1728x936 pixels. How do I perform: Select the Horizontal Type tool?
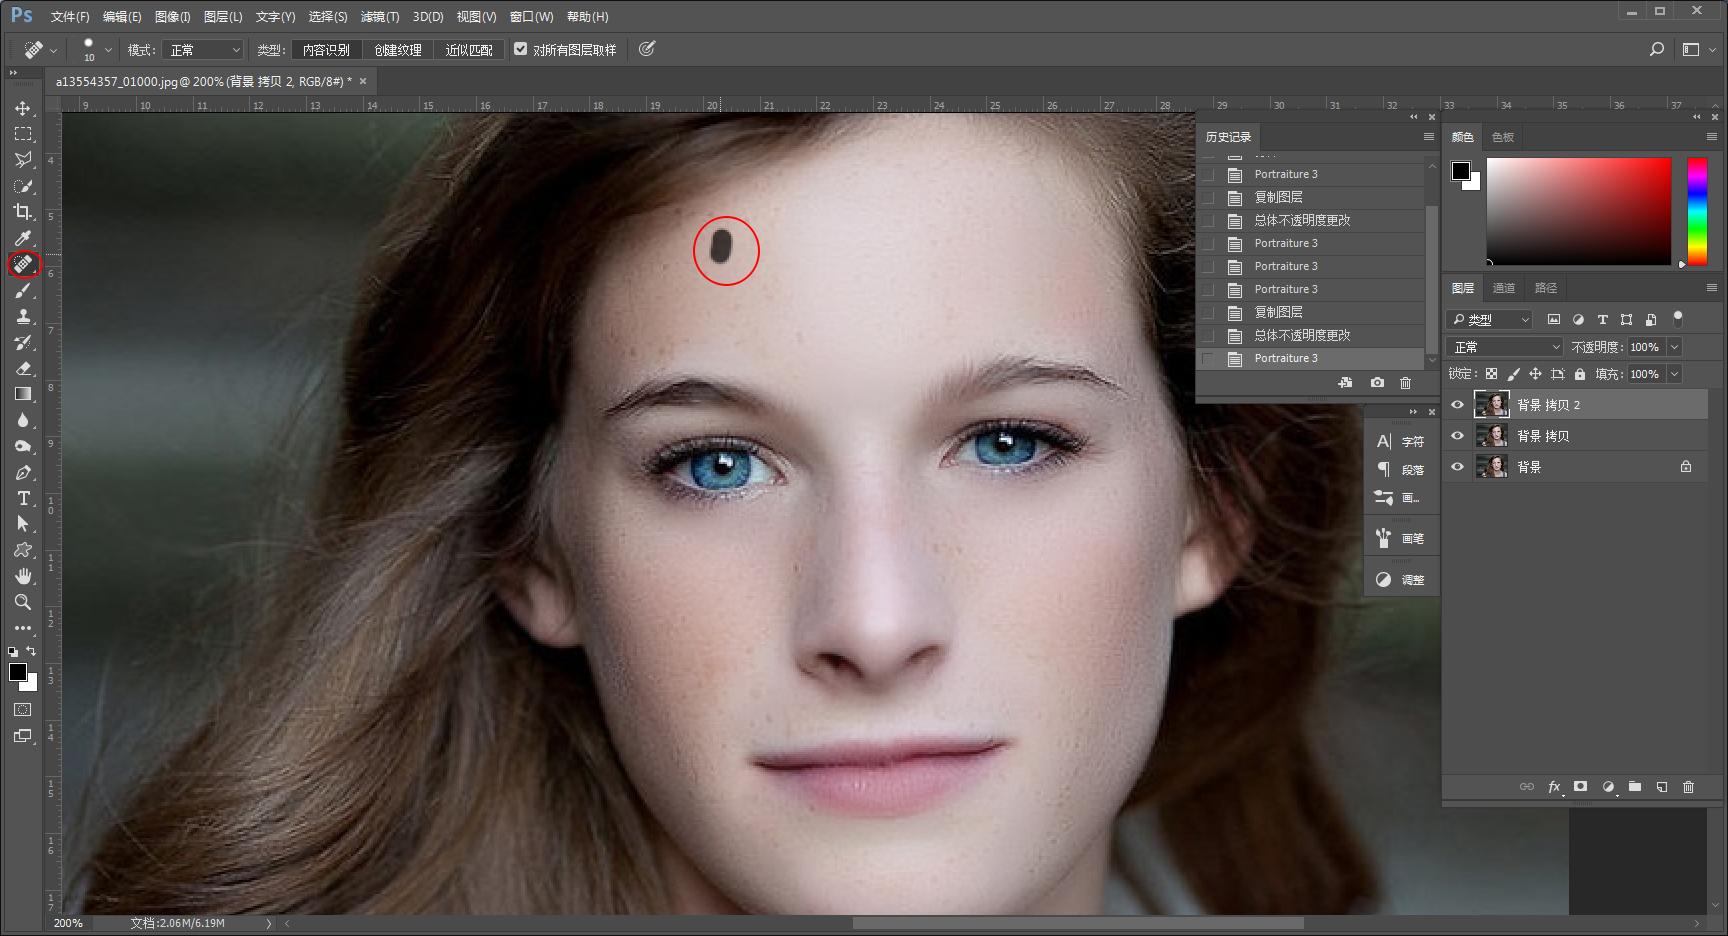coord(23,498)
